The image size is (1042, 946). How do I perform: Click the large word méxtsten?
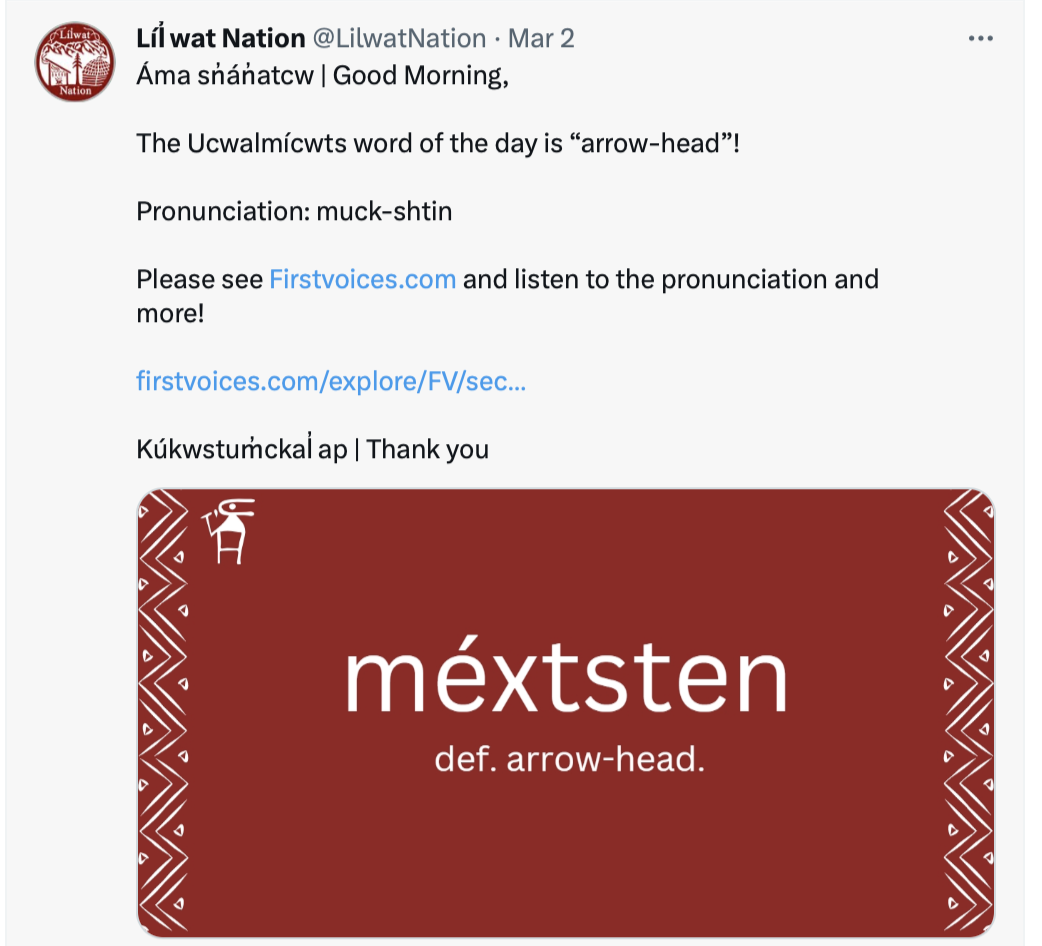pos(565,681)
